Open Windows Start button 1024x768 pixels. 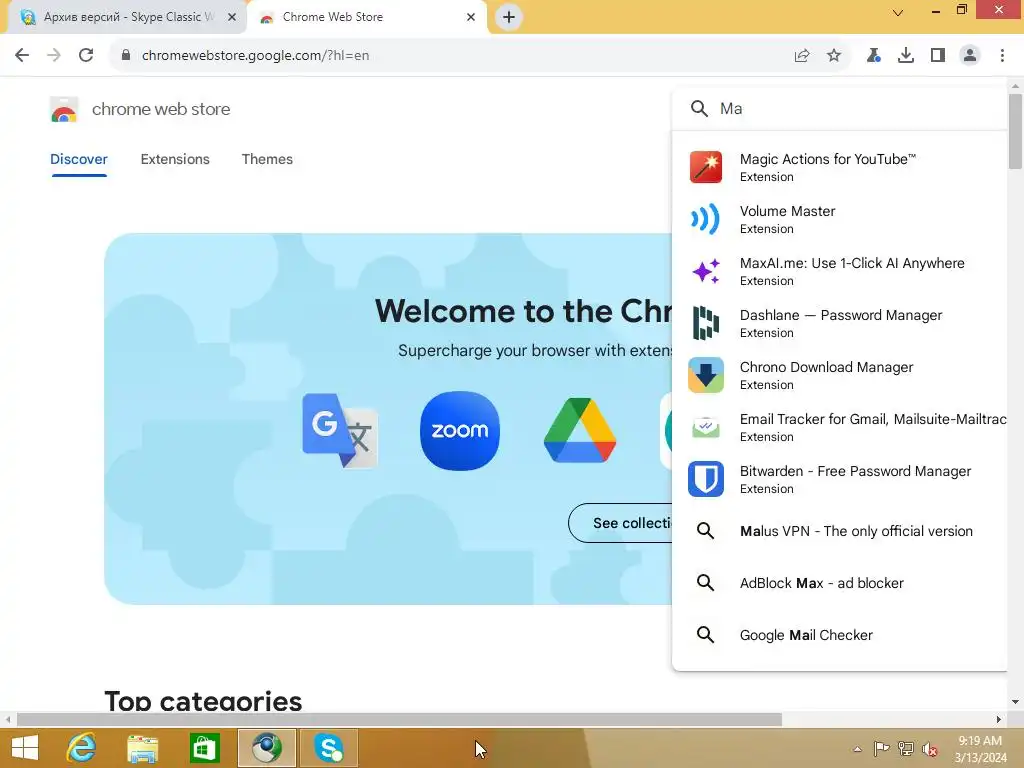click(x=25, y=748)
